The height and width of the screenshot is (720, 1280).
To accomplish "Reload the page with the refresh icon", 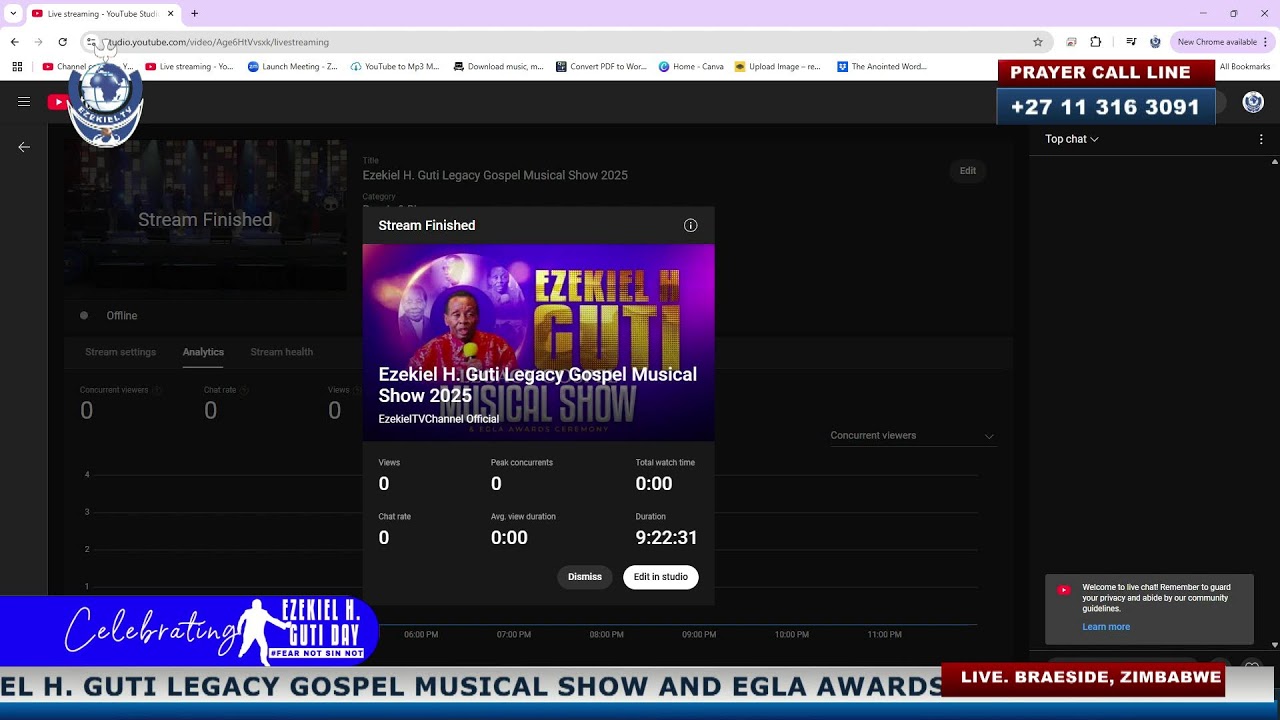I will click(x=62, y=42).
